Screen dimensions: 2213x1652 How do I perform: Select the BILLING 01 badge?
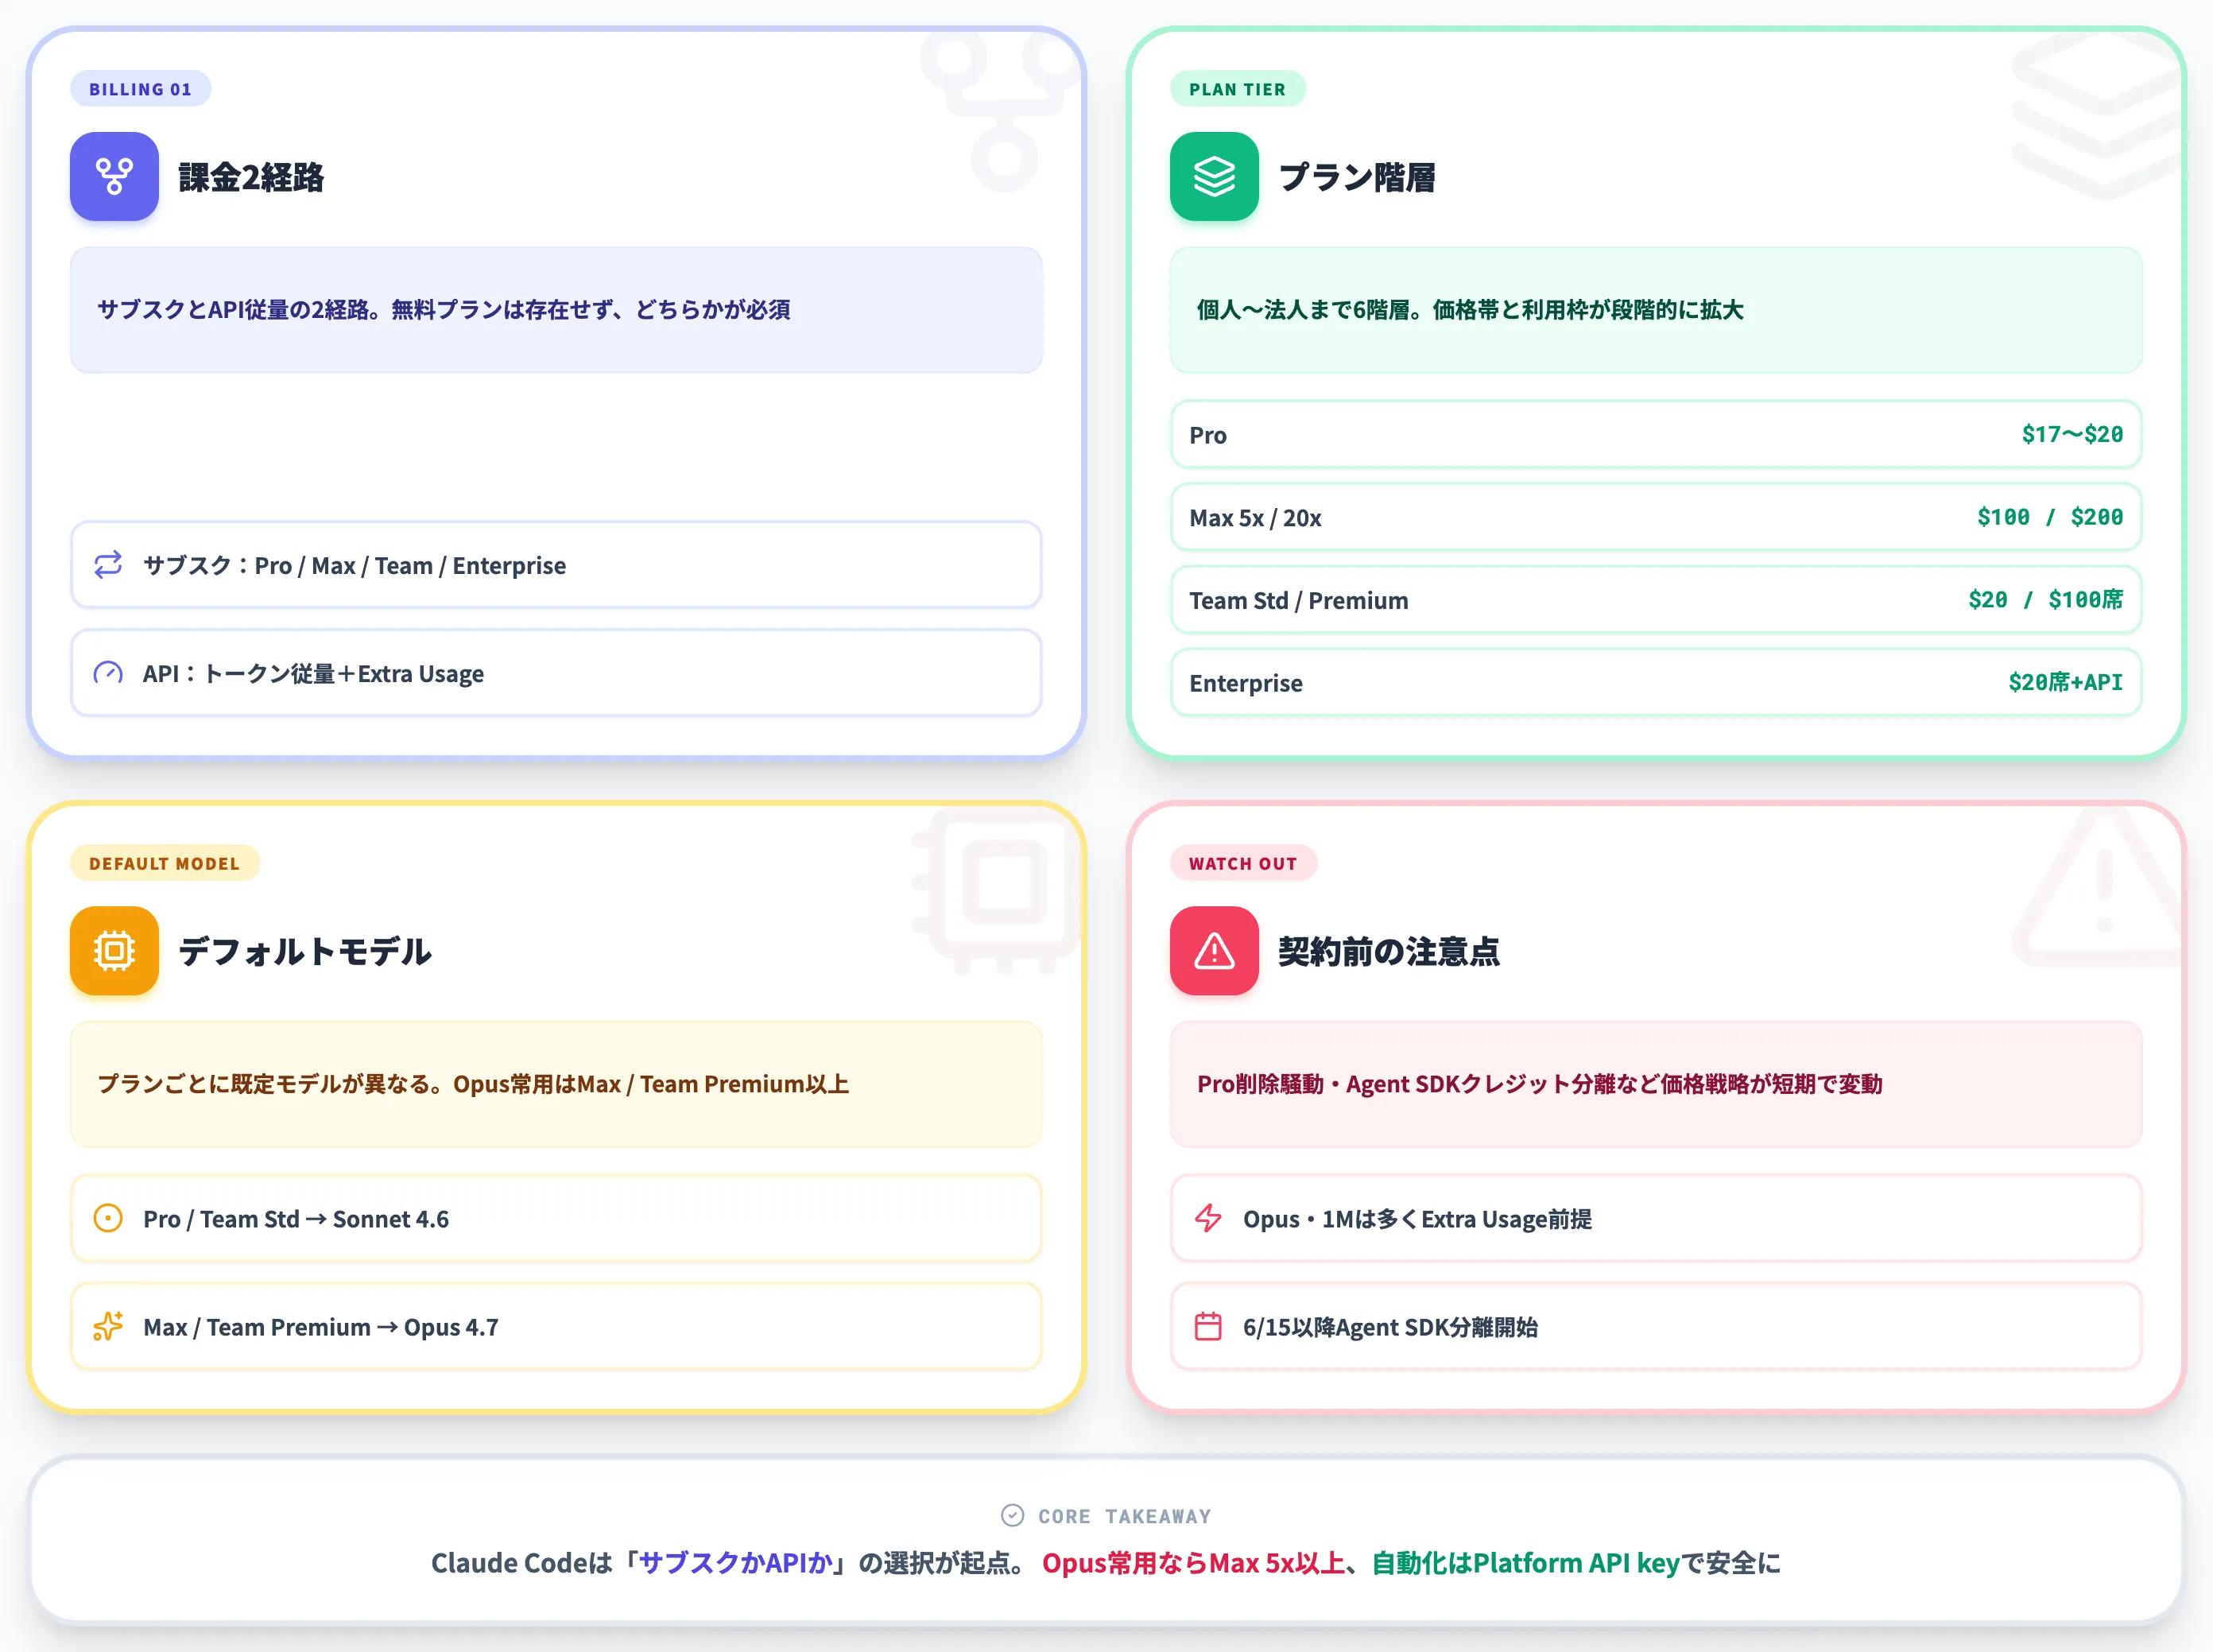tap(140, 89)
